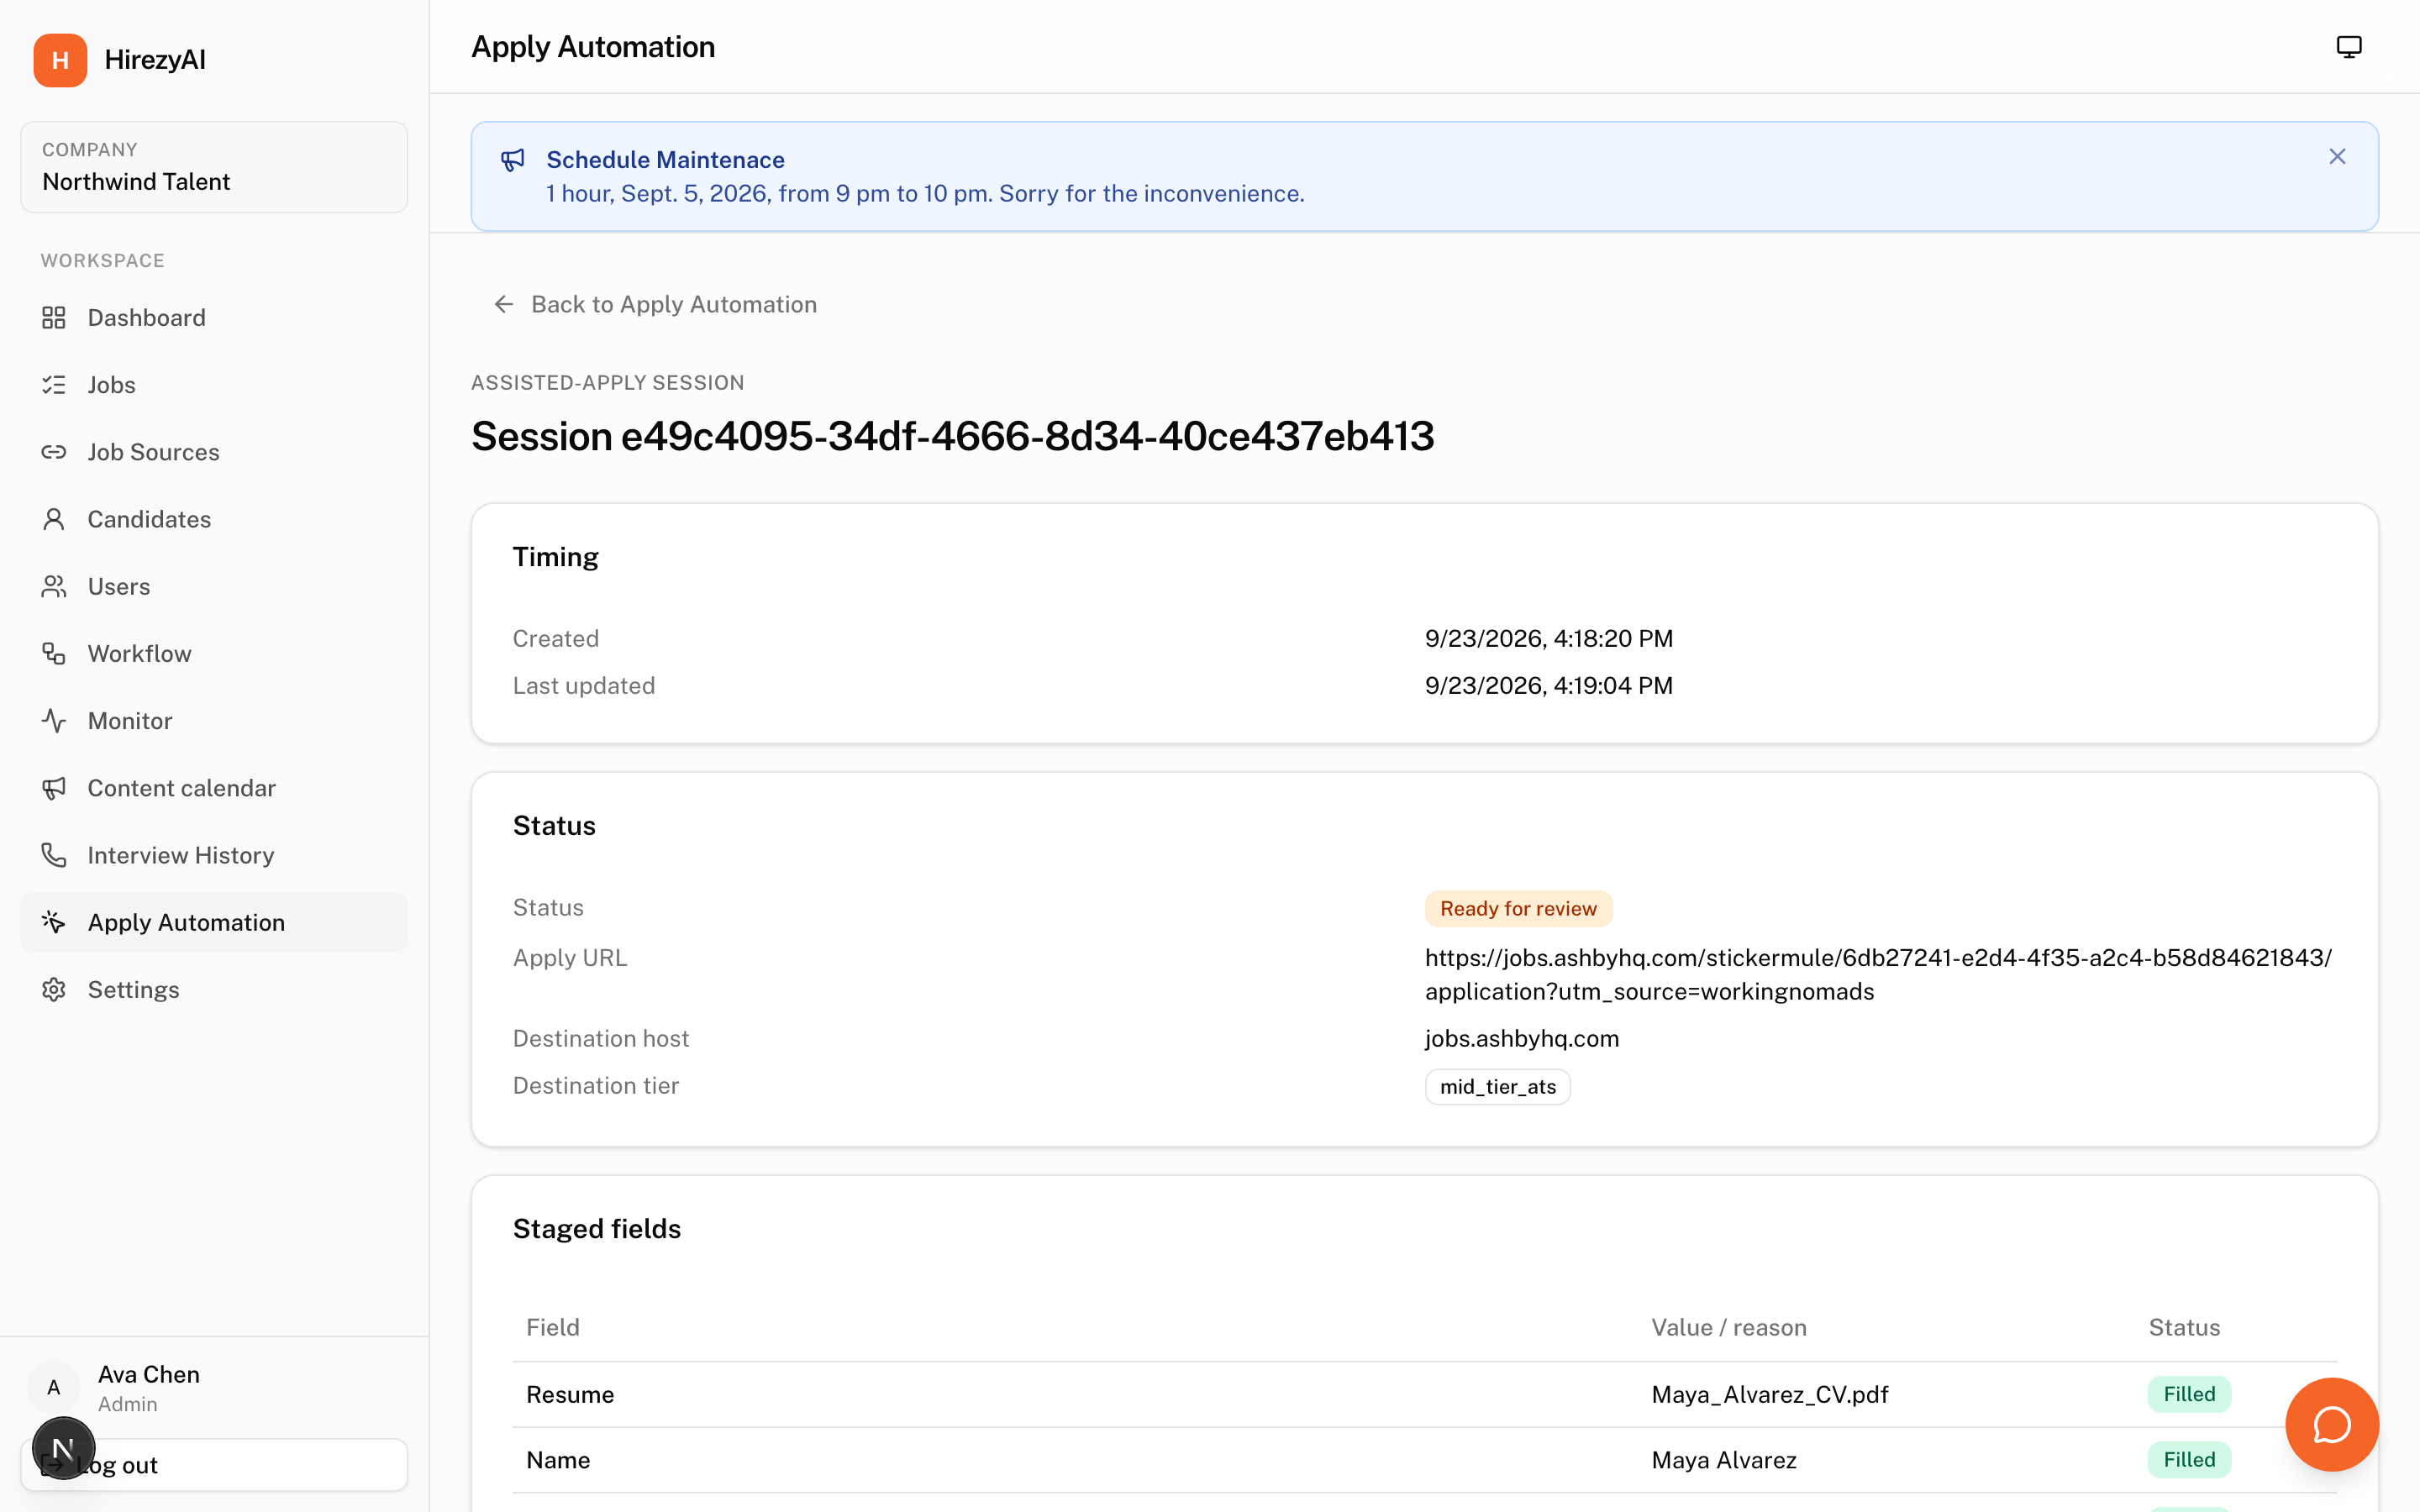Click the black N badge near Log out

click(x=63, y=1447)
